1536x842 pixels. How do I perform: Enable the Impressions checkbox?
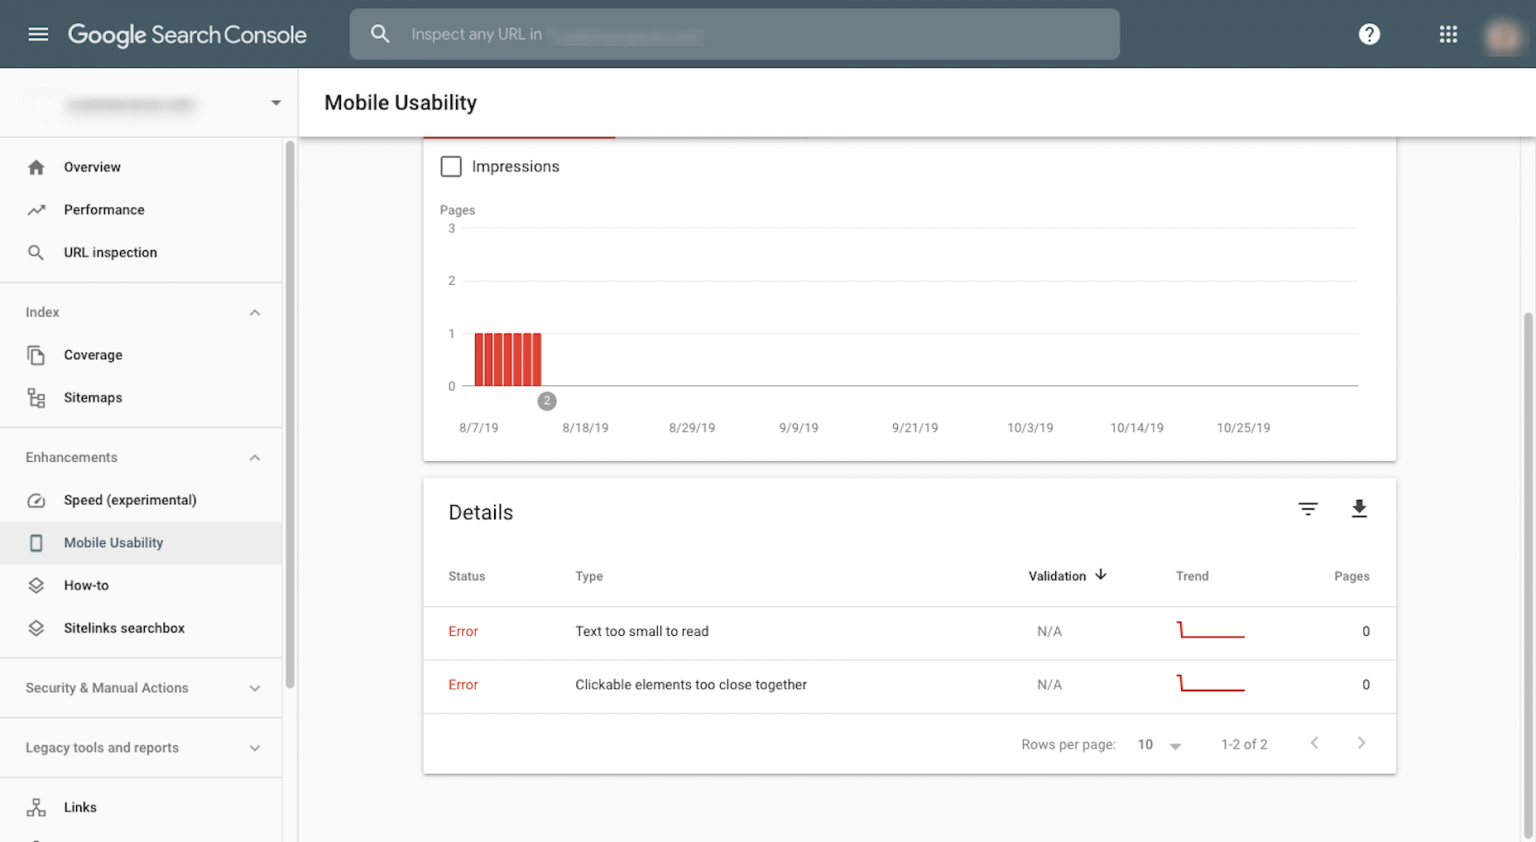point(451,166)
